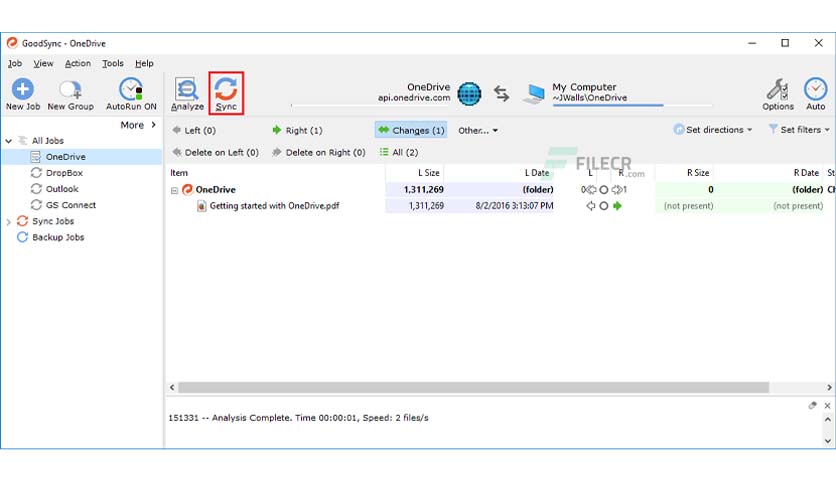Show the Changes (1) filter
The width and height of the screenshot is (836, 484).
pos(411,131)
